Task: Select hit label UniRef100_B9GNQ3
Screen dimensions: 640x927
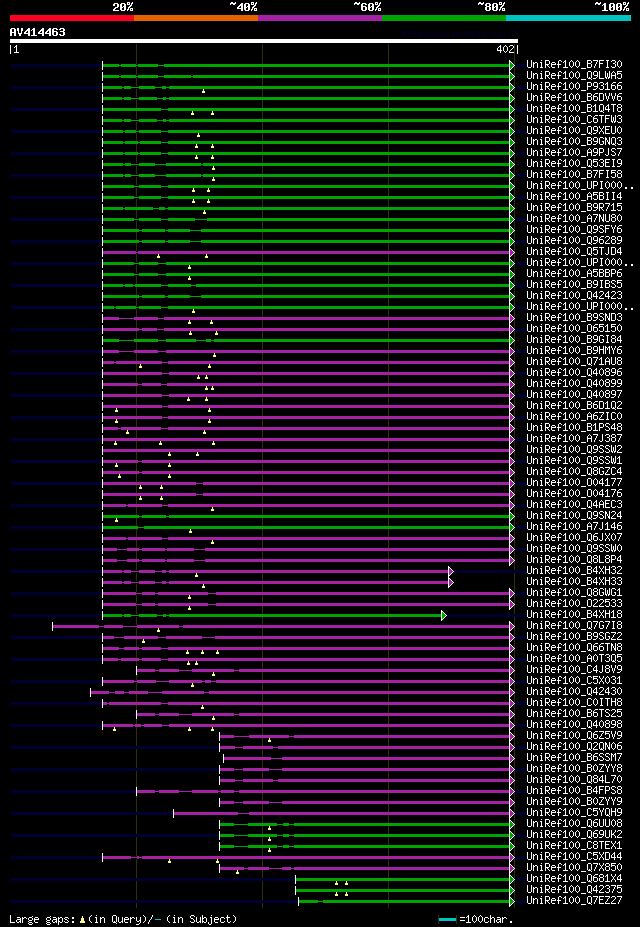Action: [x=574, y=142]
